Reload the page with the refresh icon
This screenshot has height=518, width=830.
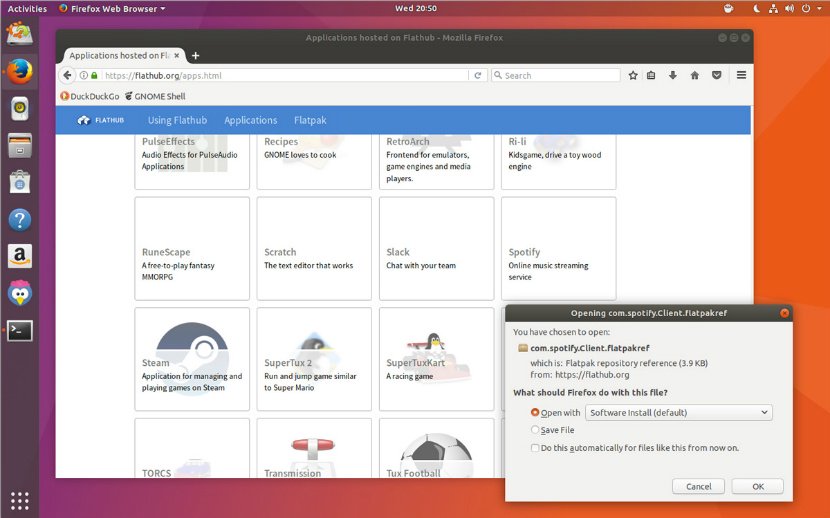click(x=477, y=76)
